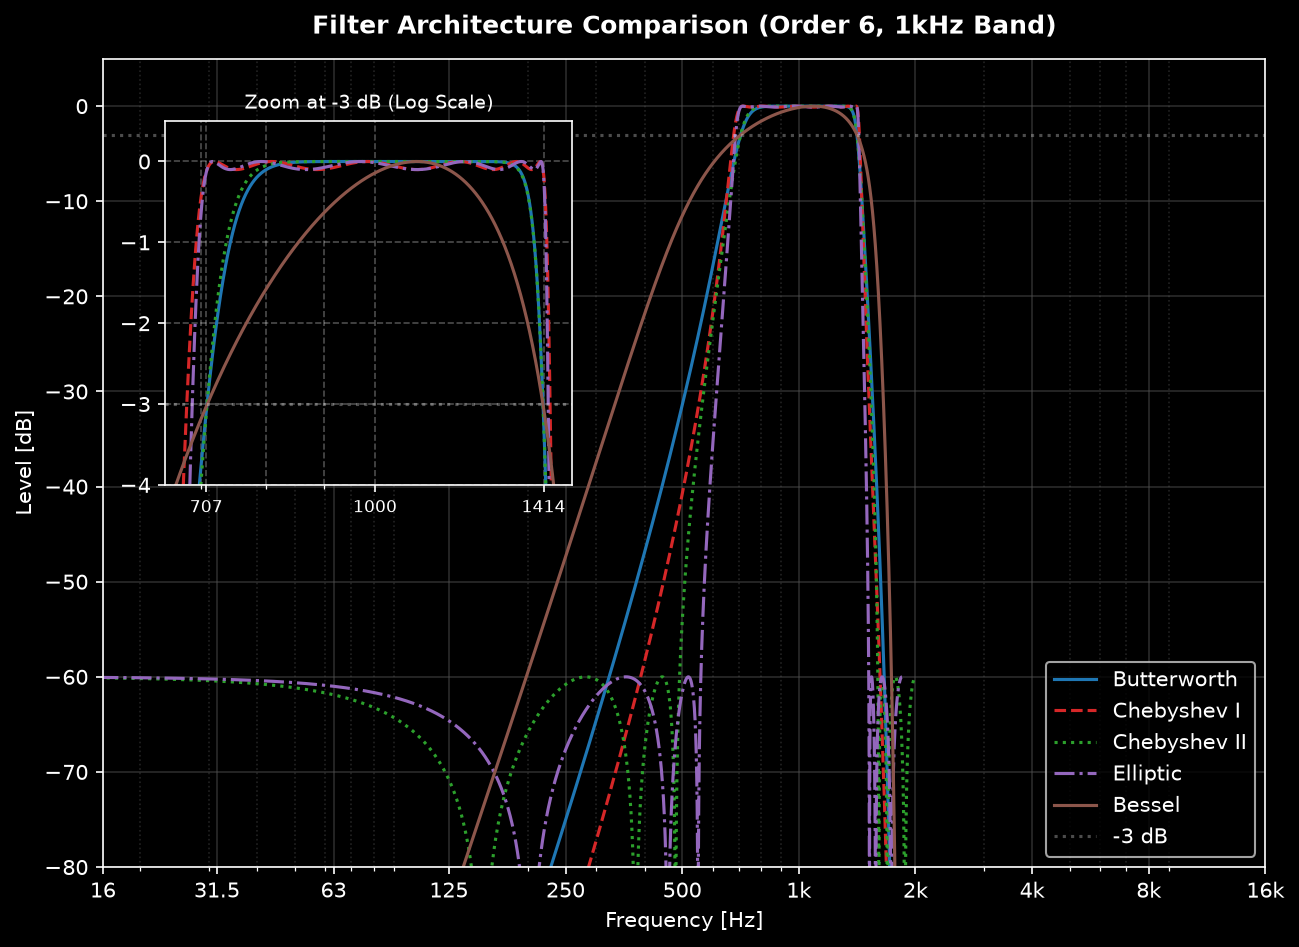Click the blue Butterworth legend line sample
The width and height of the screenshot is (1299, 947).
point(1075,679)
